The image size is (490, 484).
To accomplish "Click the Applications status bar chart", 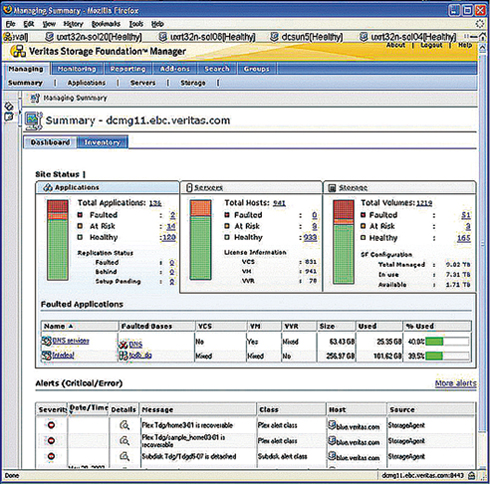I will (58, 240).
